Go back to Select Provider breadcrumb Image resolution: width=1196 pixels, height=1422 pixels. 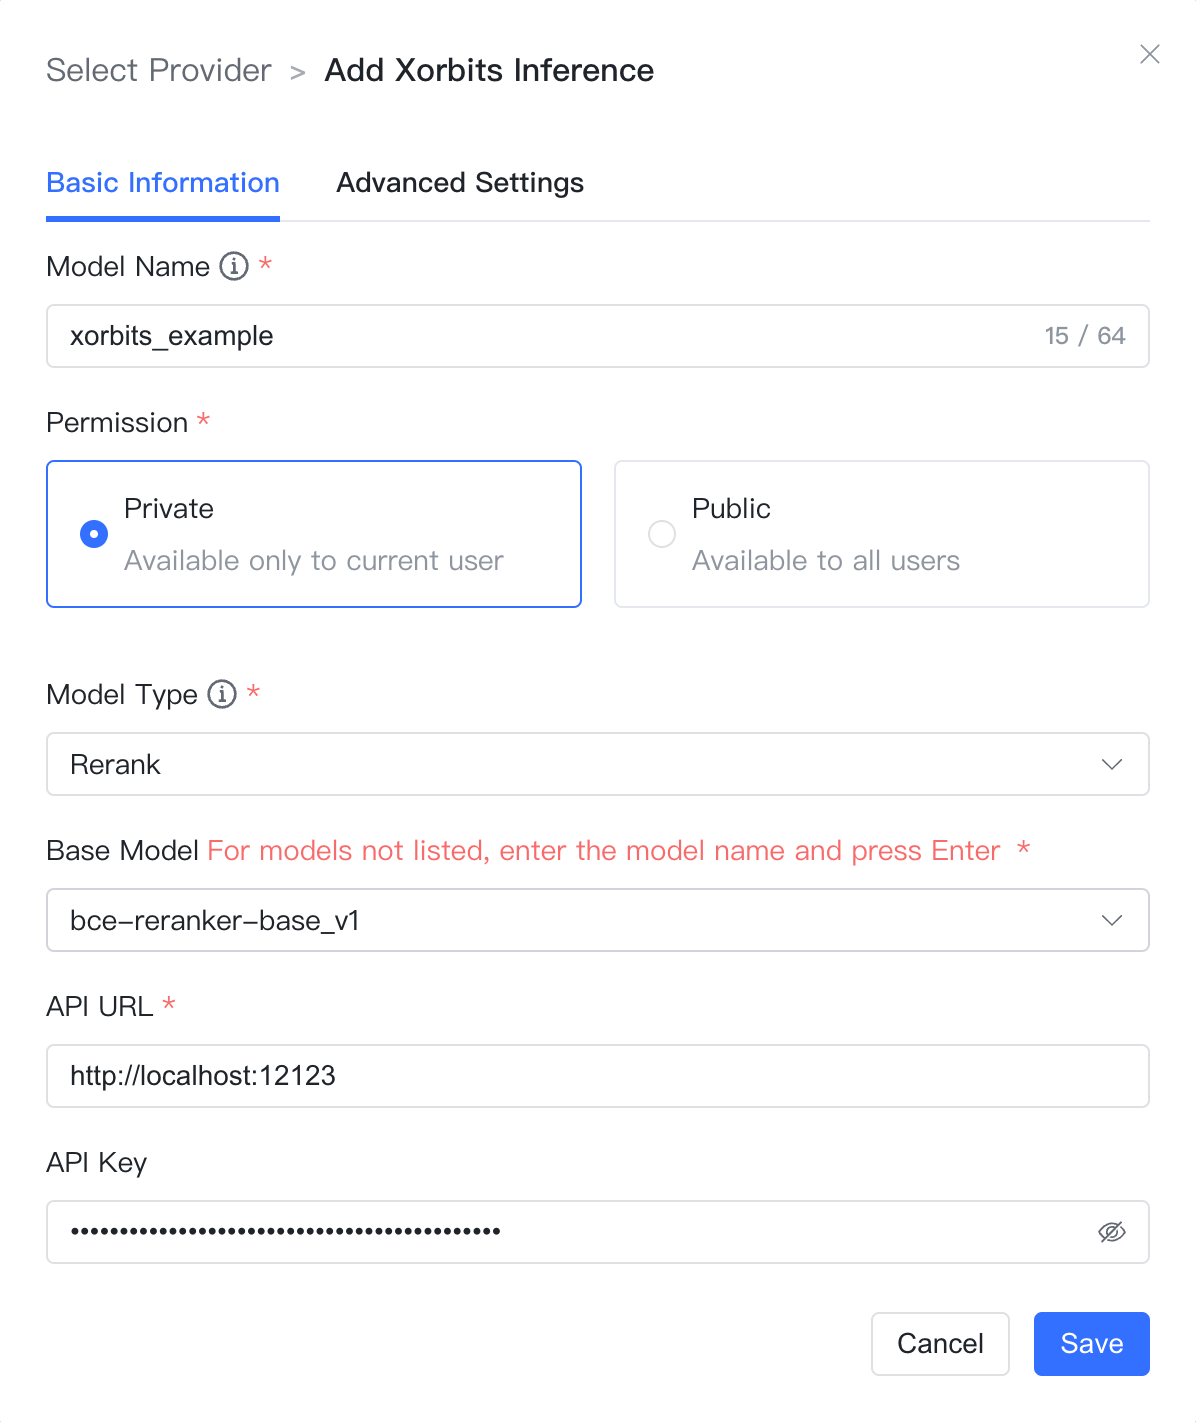159,70
